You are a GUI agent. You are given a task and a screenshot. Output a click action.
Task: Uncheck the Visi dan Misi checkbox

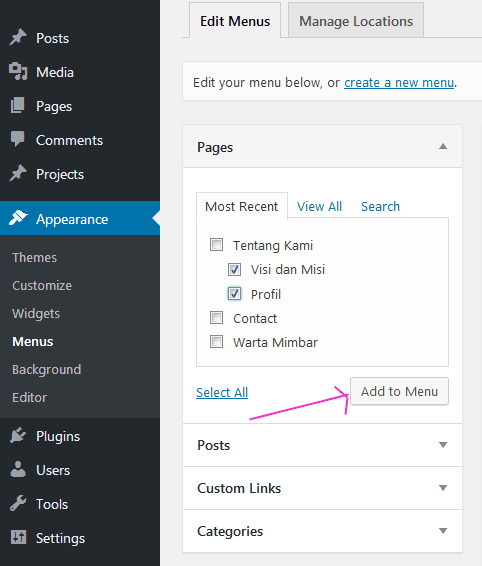234,269
